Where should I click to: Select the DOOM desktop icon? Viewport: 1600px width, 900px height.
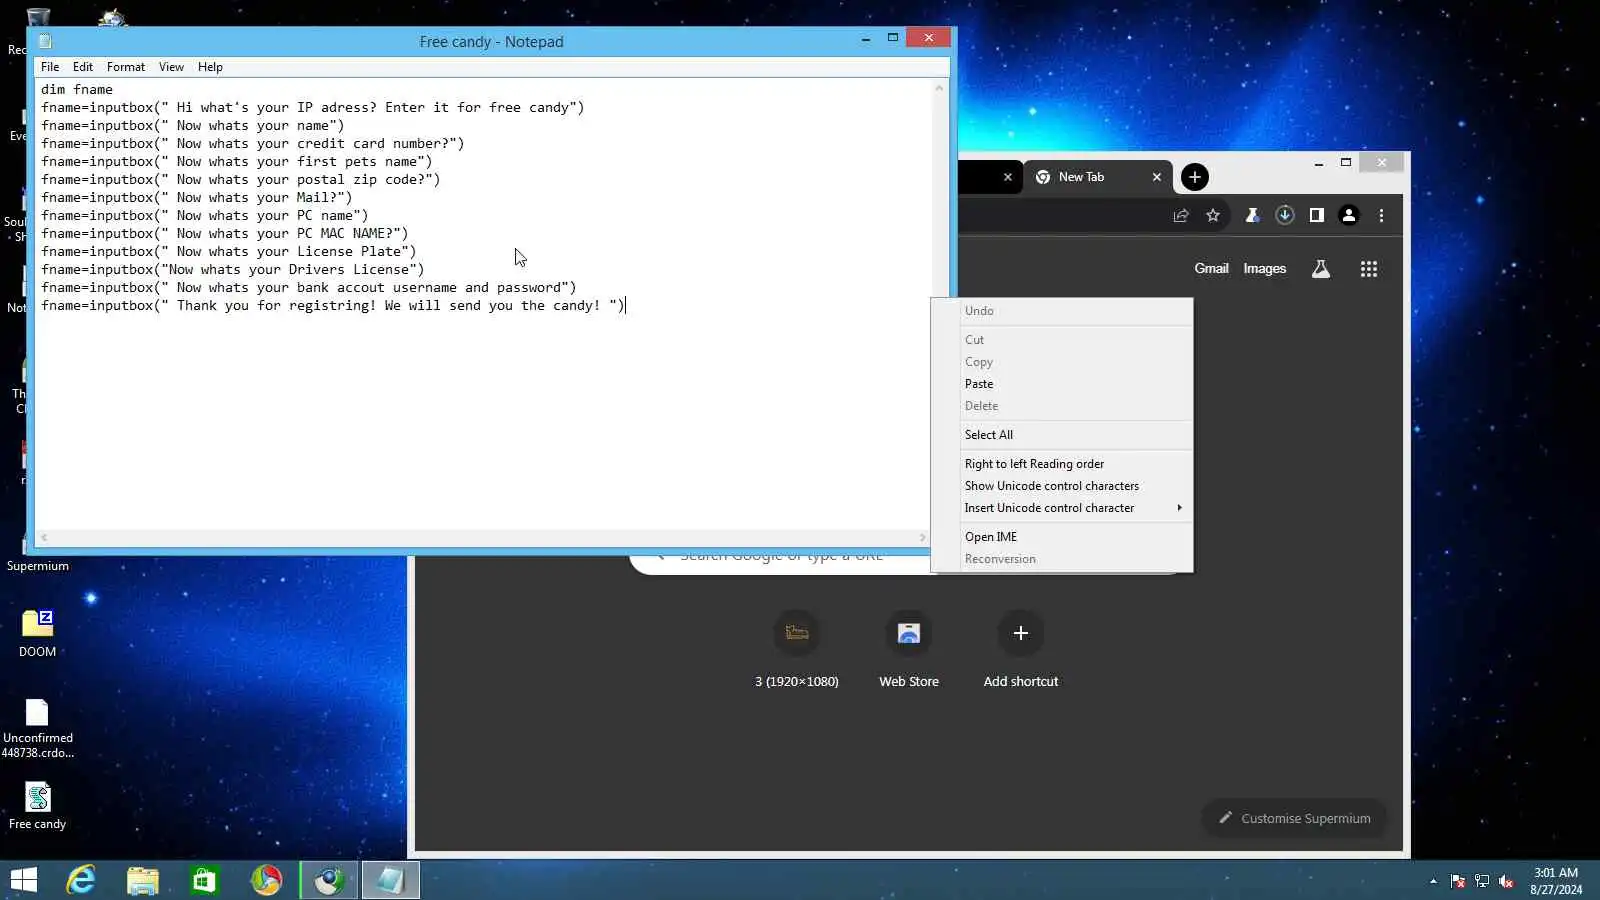37,633
